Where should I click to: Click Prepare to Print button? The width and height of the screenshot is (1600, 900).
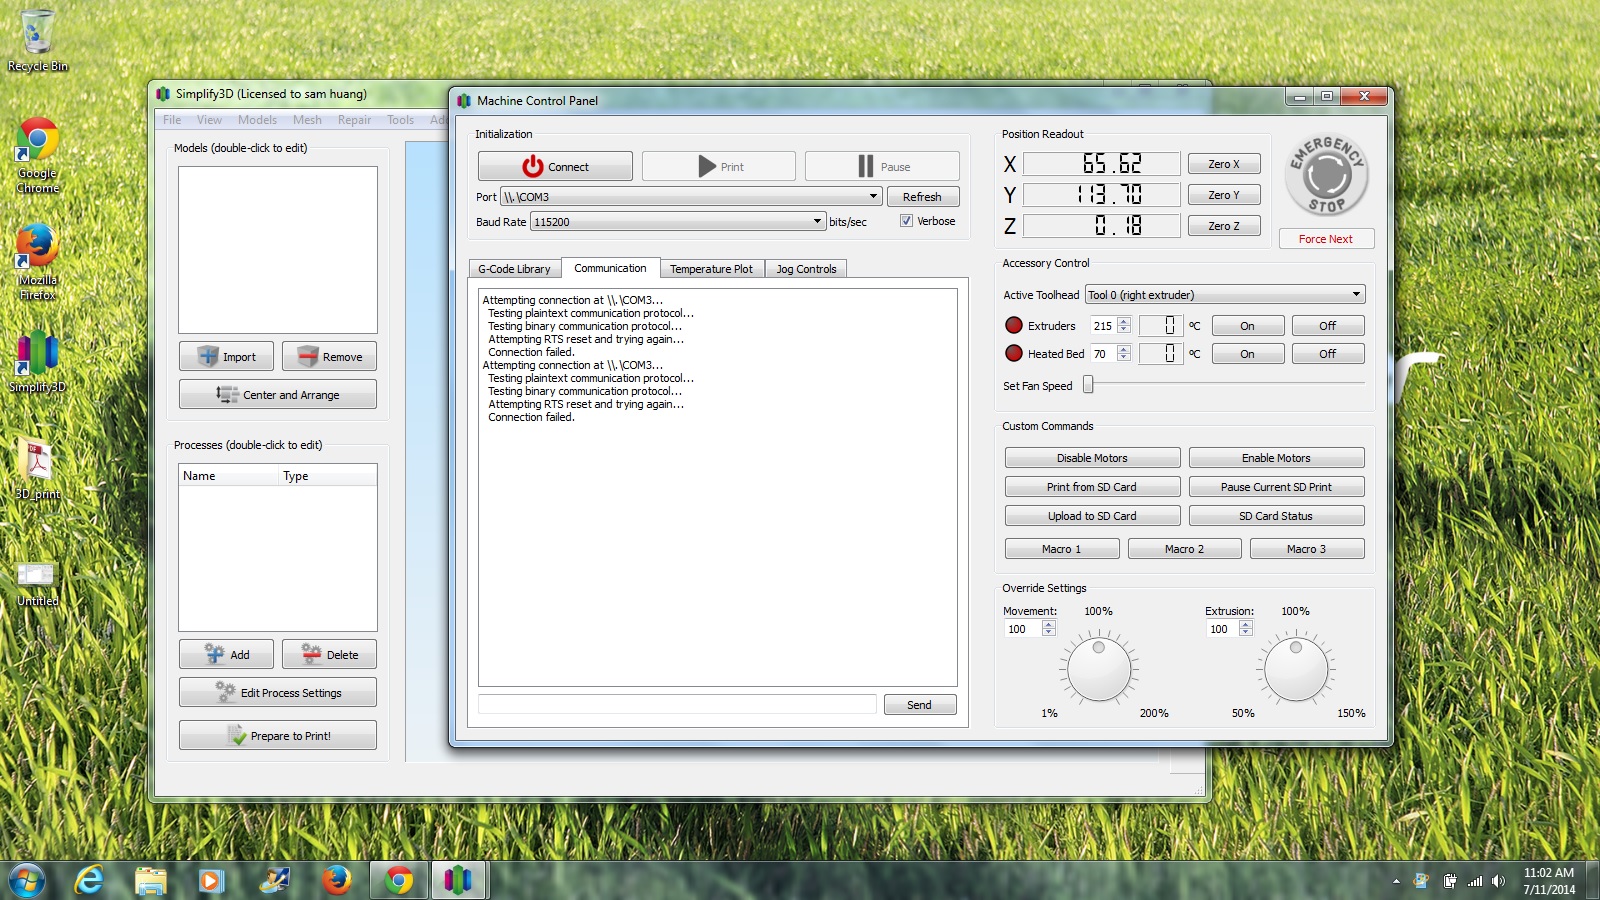[x=278, y=736]
